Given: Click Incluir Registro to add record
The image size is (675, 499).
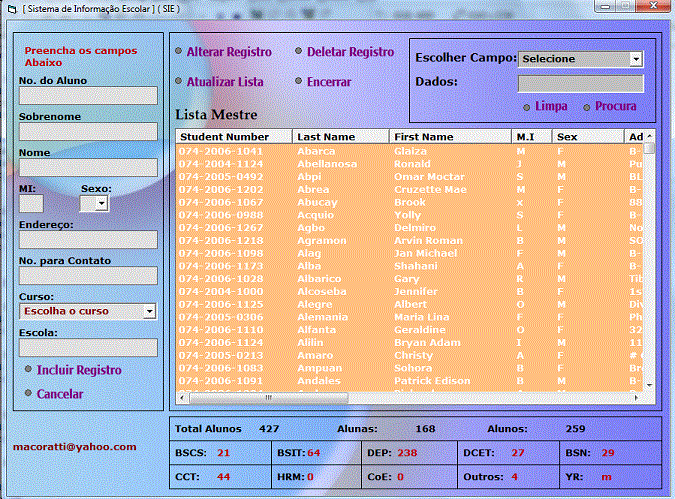Looking at the screenshot, I should (x=78, y=370).
